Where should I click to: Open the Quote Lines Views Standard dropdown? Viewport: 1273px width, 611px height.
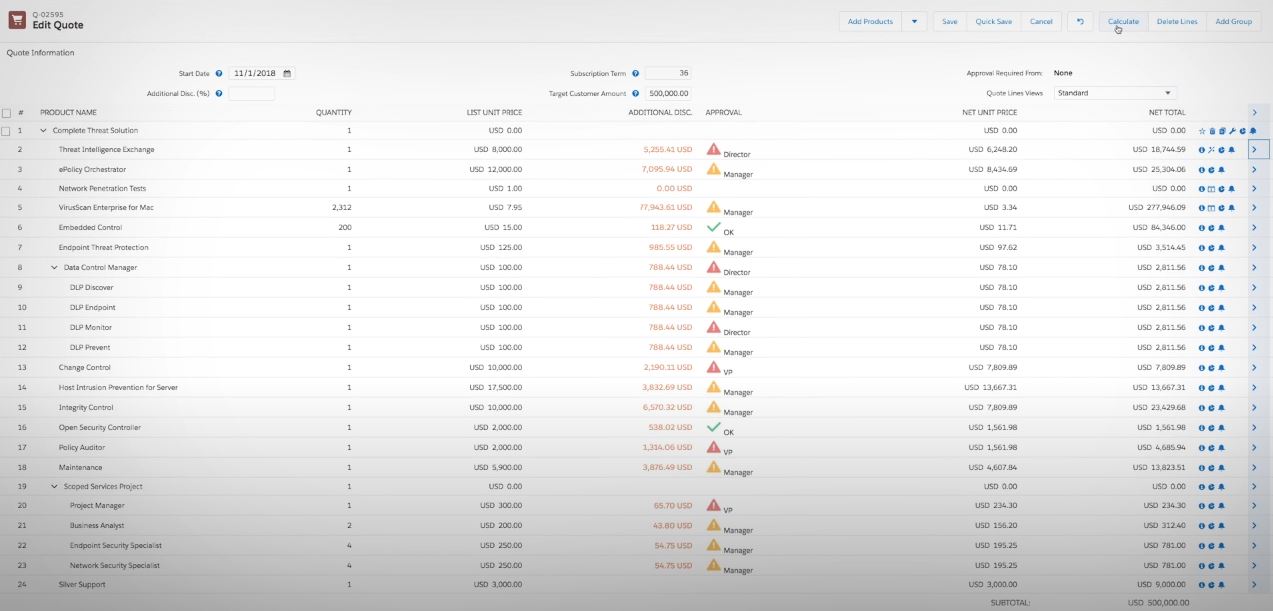(x=1115, y=93)
